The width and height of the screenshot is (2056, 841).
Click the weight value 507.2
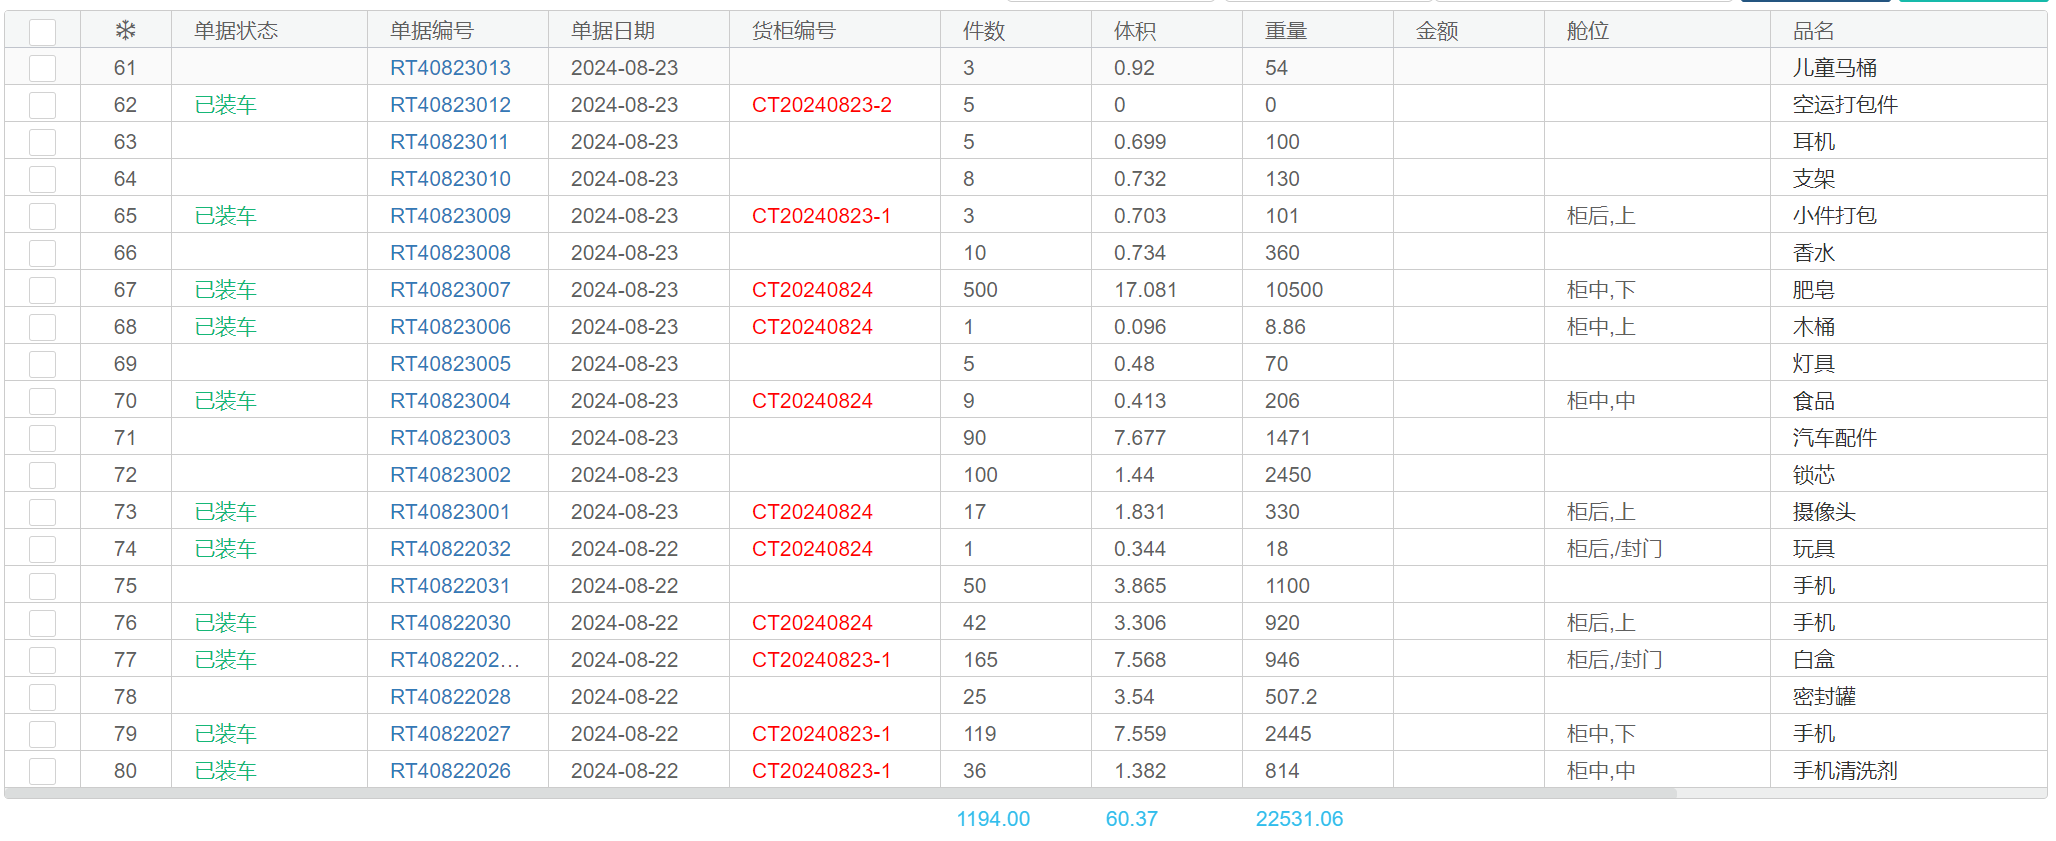1291,697
